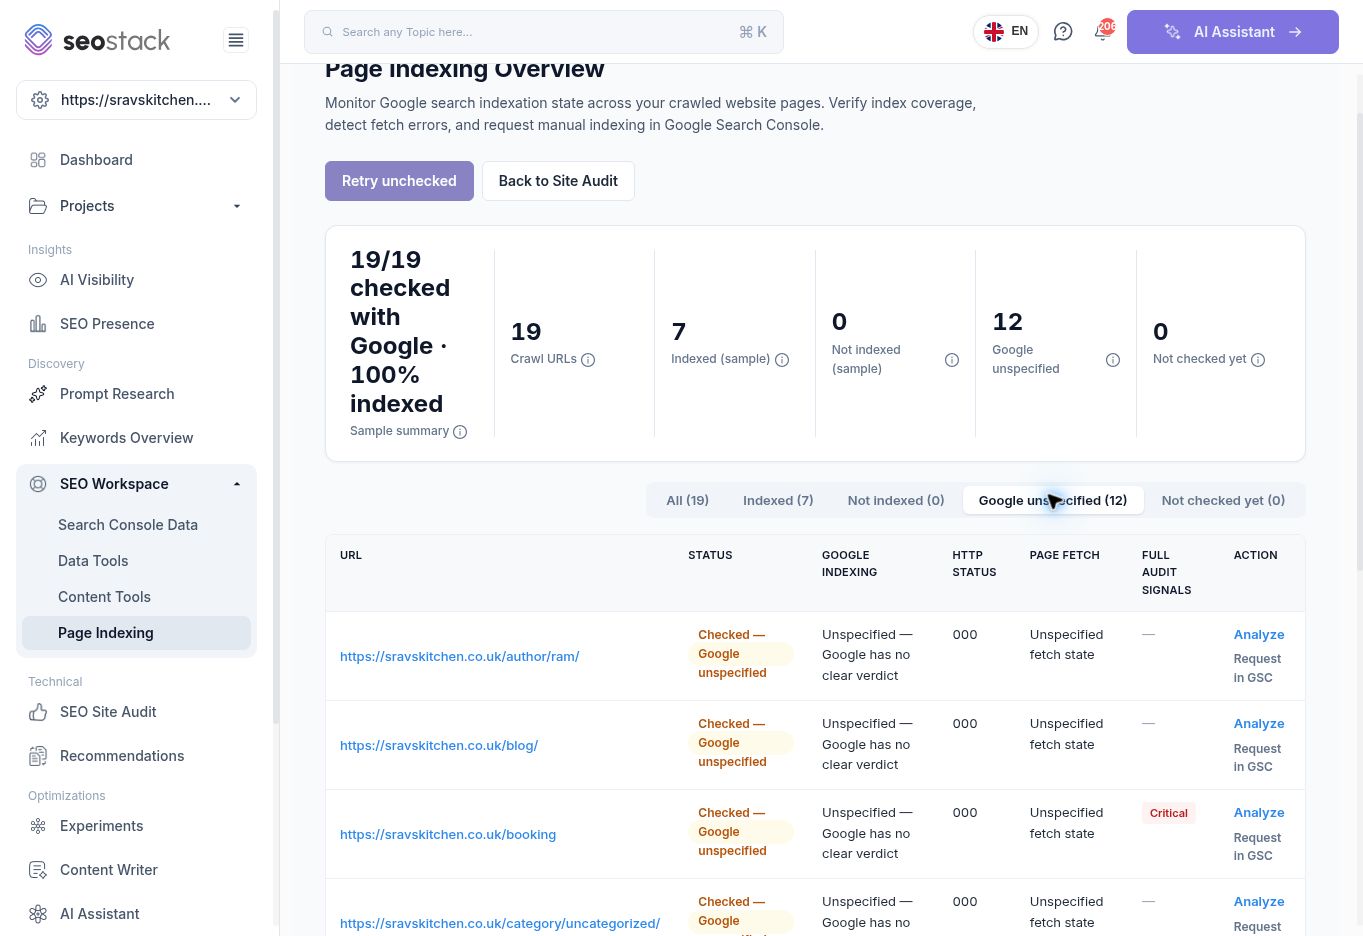Open Page Indexing submenu item
The image size is (1363, 936).
136,633
